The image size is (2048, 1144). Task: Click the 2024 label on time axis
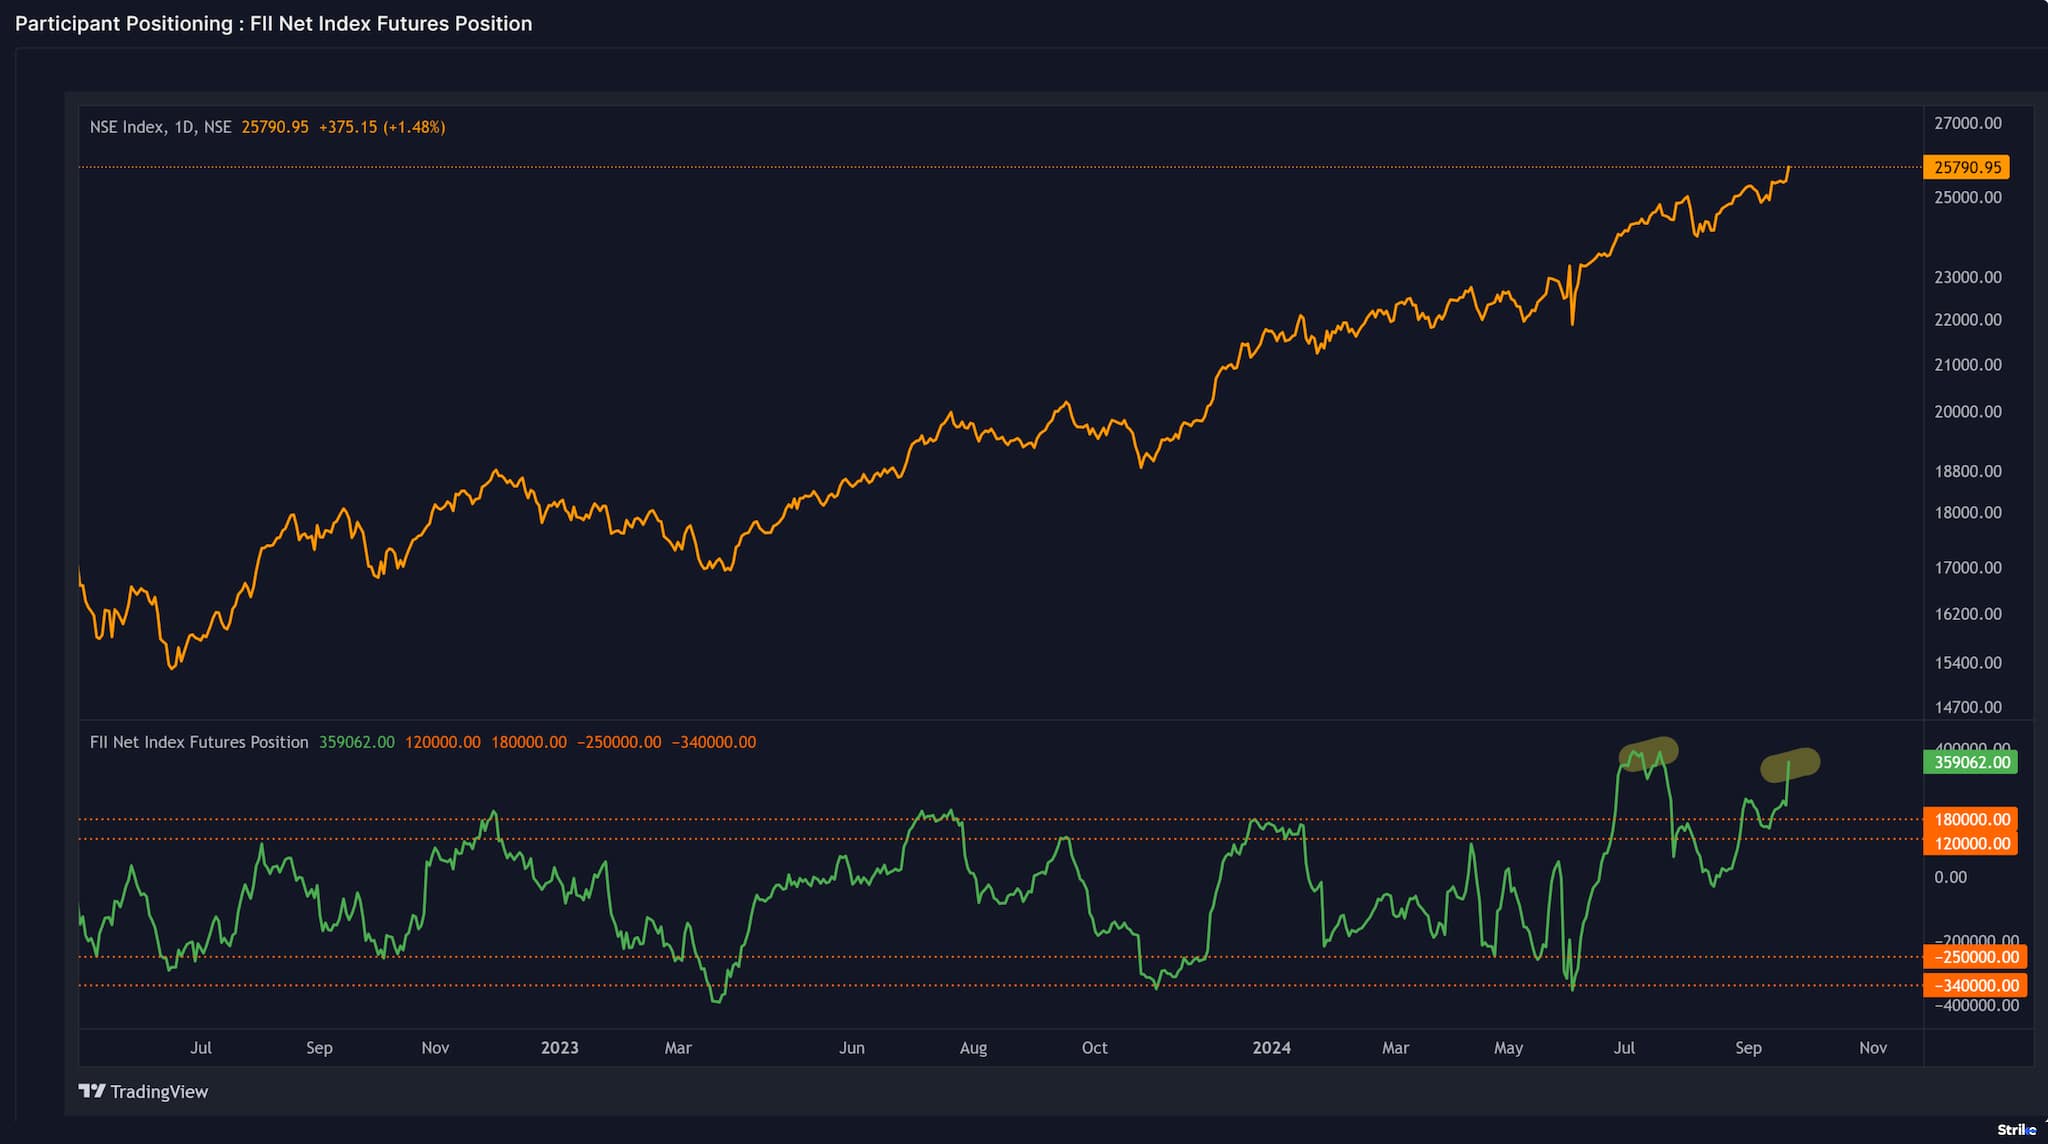(x=1272, y=1047)
